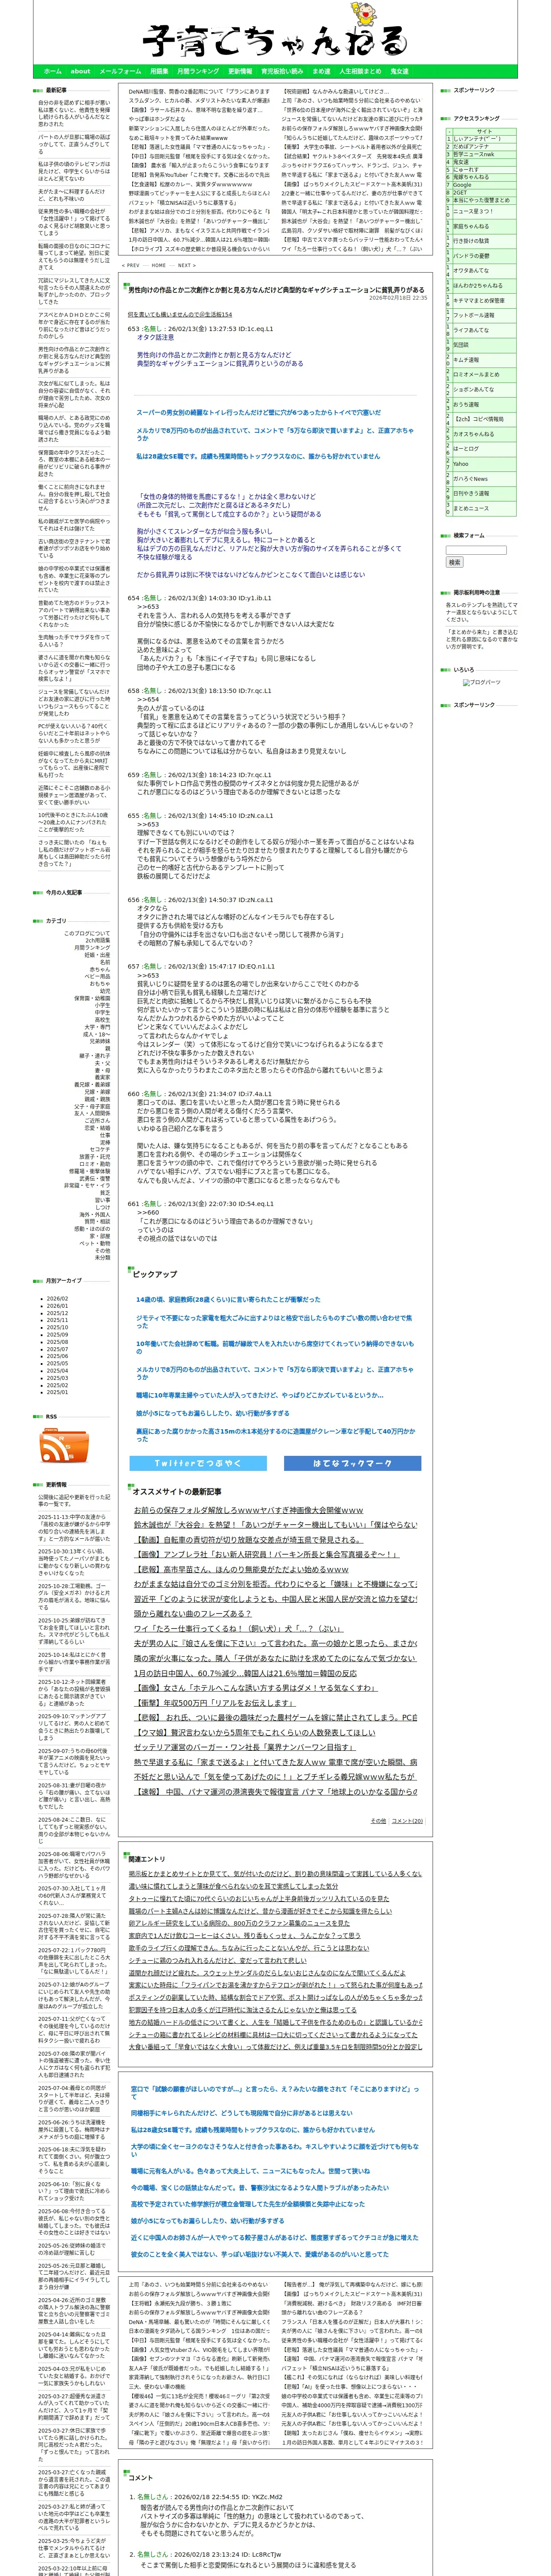Open the 2026/02 monthly archive
The height and width of the screenshot is (2576, 551).
pos(57,1299)
